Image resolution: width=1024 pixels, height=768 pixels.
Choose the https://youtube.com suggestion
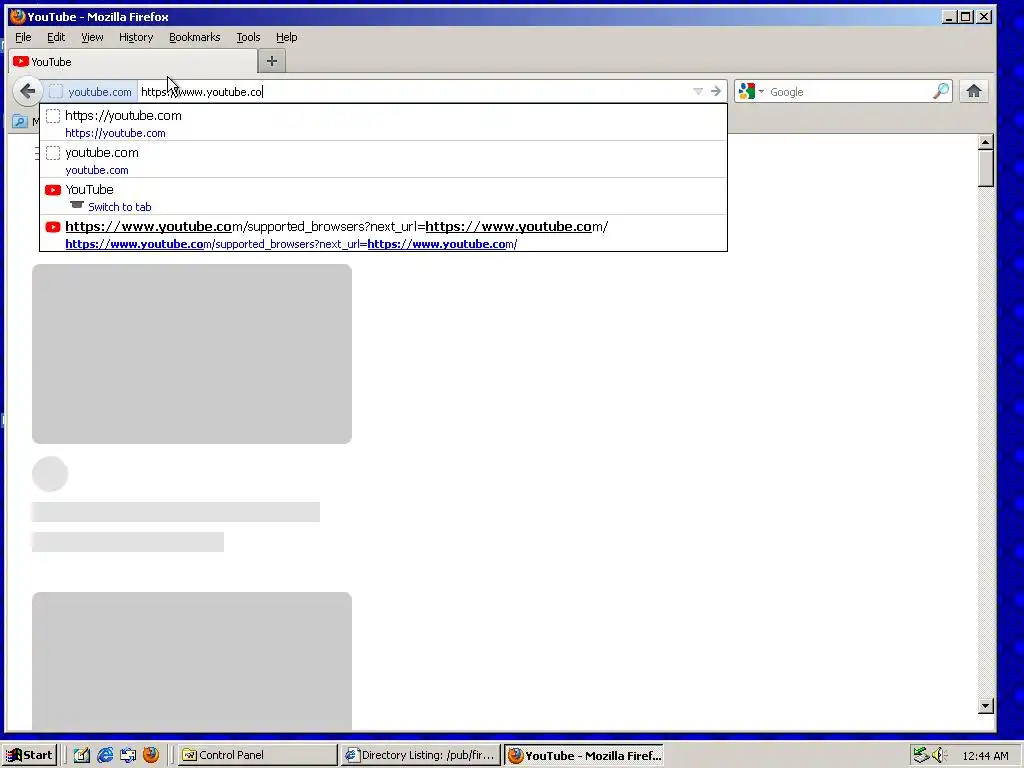pos(383,123)
